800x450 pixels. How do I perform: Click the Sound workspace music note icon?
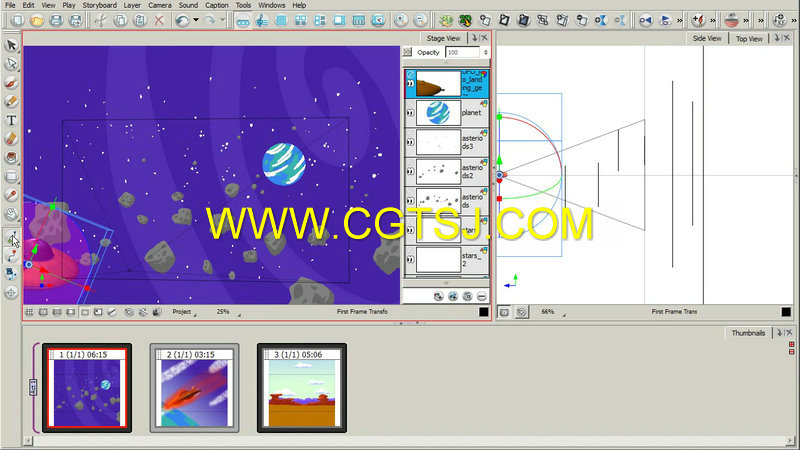[x=262, y=20]
